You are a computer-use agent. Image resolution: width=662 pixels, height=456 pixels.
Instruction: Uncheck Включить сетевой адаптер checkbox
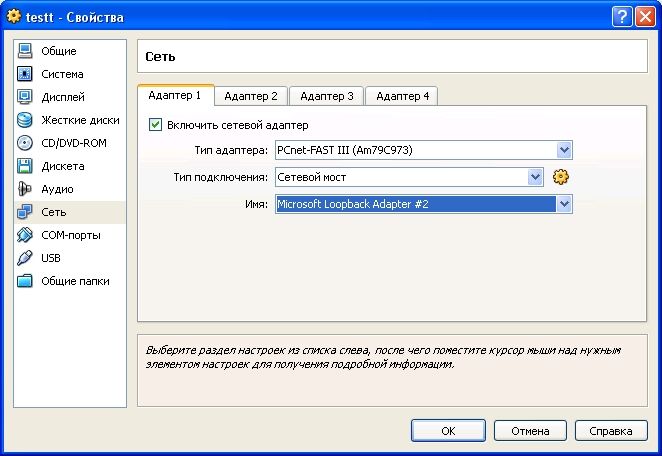155,125
